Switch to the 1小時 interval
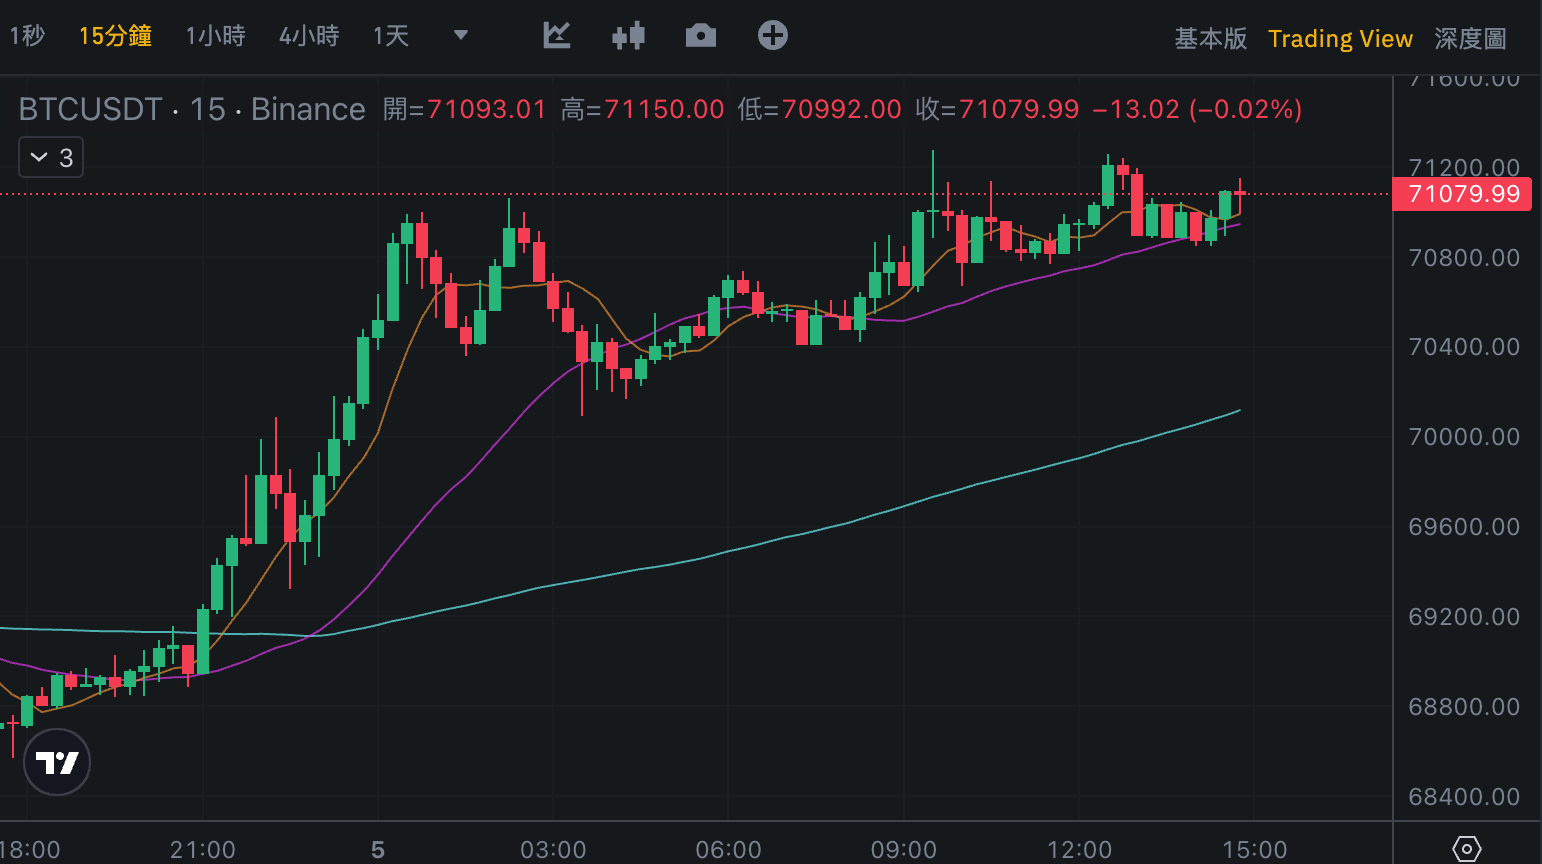1542x864 pixels. click(x=215, y=37)
